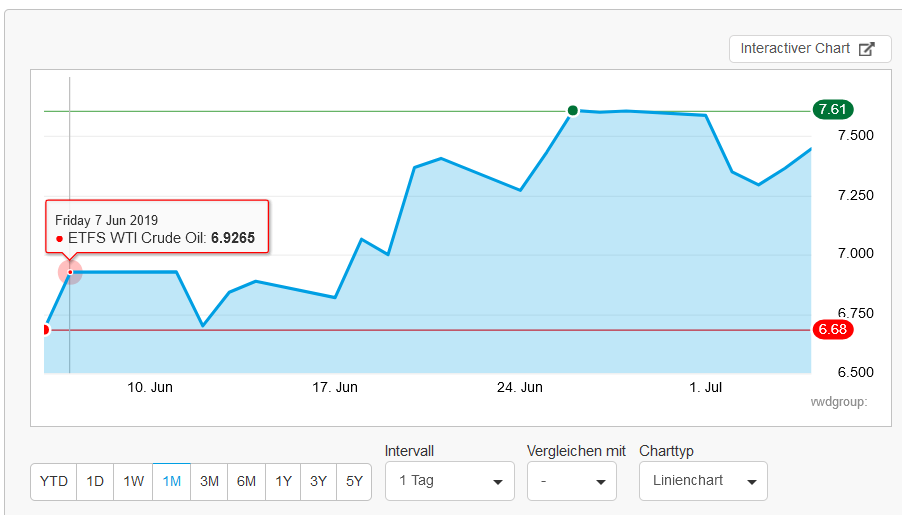902x515 pixels.
Task: Open the Charttyp Linienchart dropdown
Action: [x=703, y=481]
